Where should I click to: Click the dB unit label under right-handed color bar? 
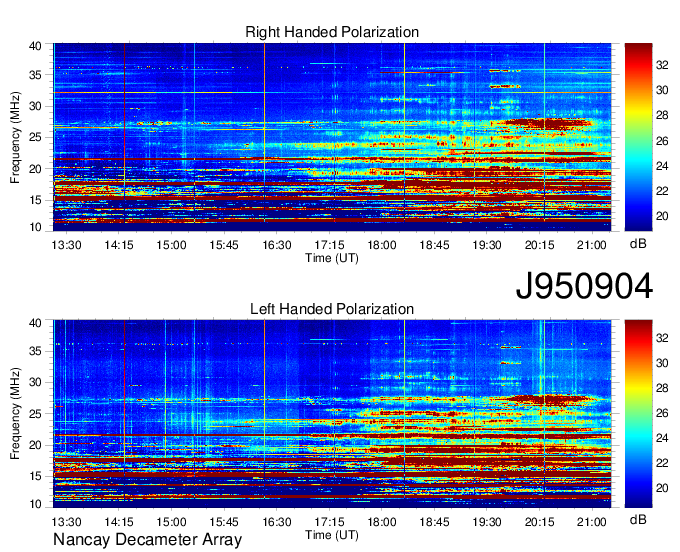[x=638, y=244]
